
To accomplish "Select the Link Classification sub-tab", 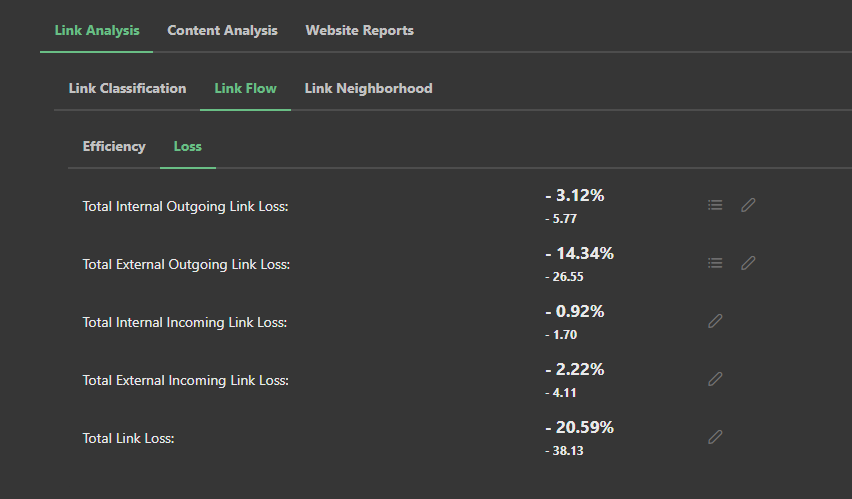I will [127, 88].
